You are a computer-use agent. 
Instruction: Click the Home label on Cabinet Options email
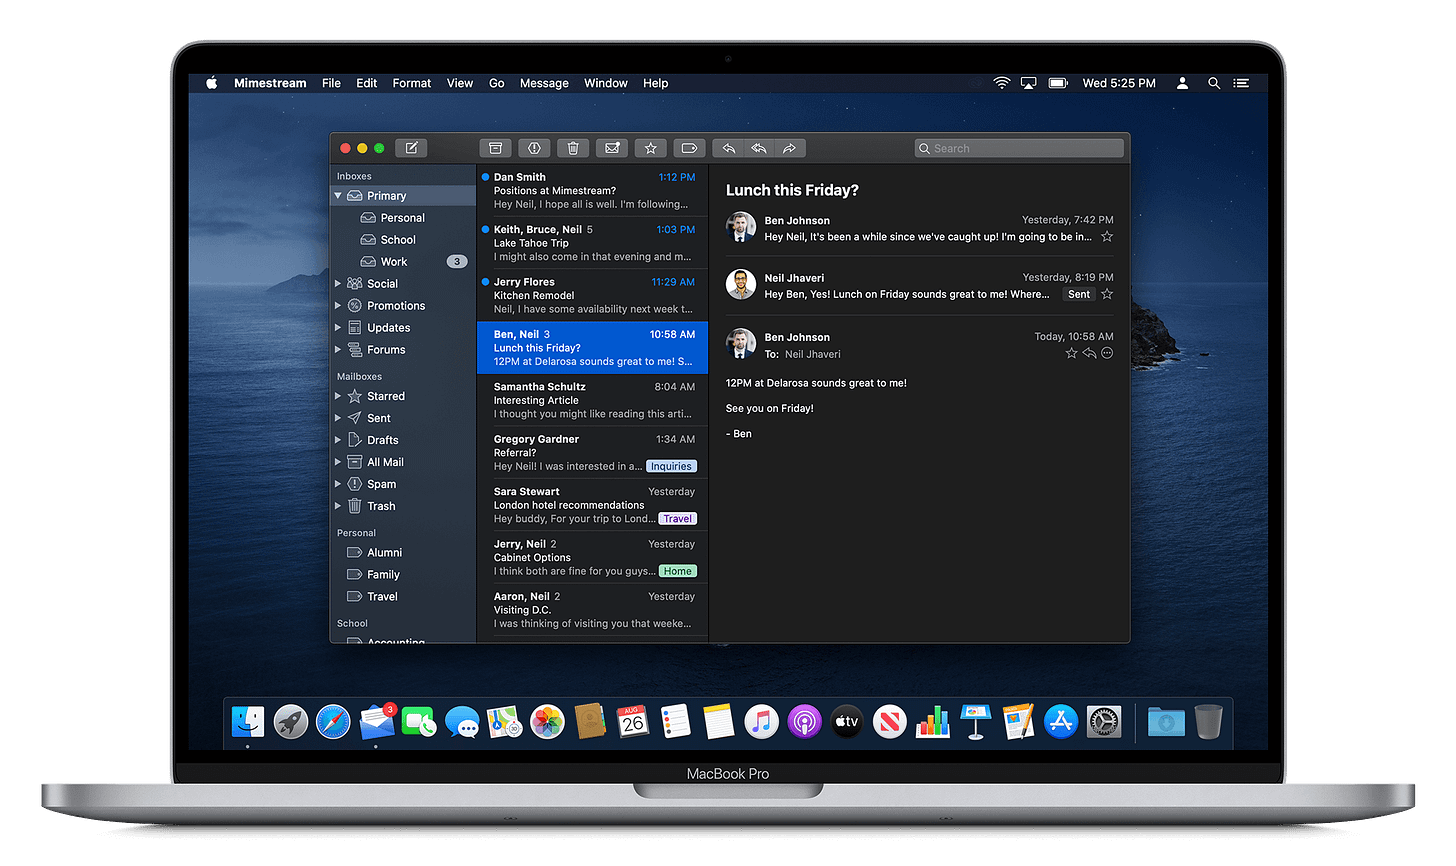pyautogui.click(x=677, y=571)
